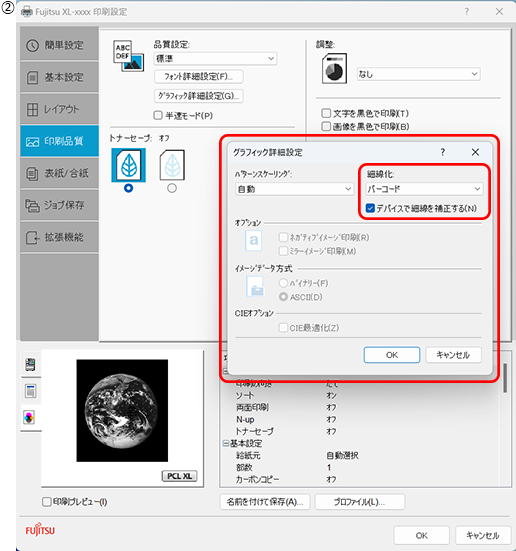Click the 印刷品質 picture icon
This screenshot has height=551, width=516.
32,142
